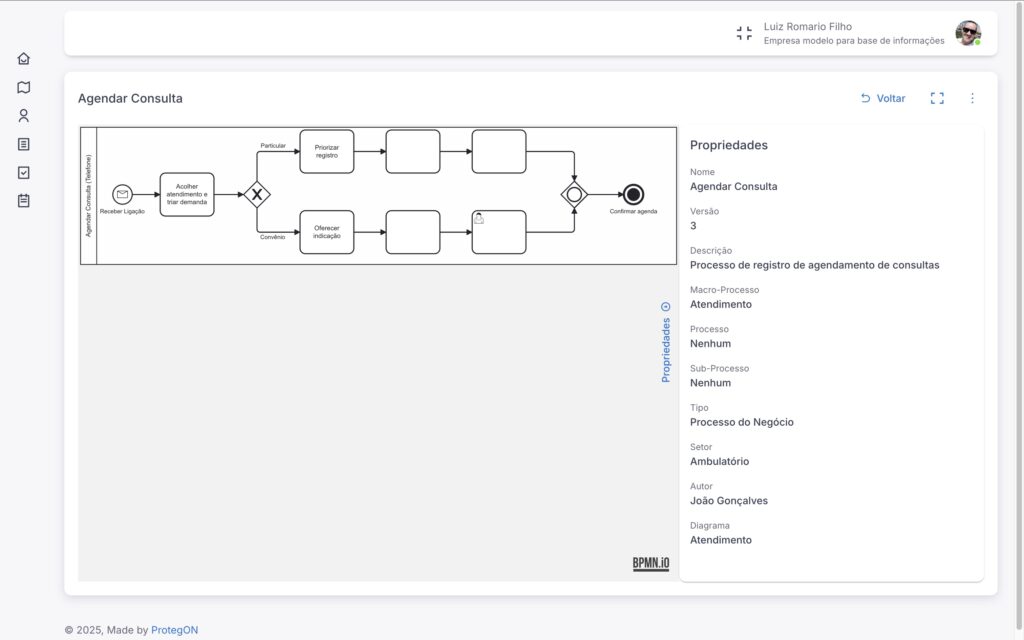The image size is (1024, 640).
Task: Click the Luiz Romario Filho user name
Action: click(808, 27)
